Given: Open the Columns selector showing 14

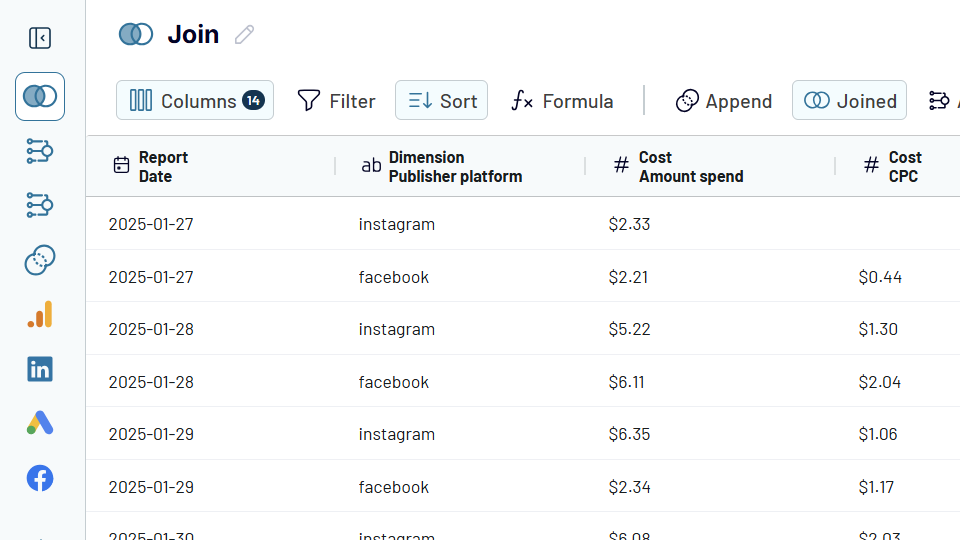Looking at the screenshot, I should (x=195, y=101).
